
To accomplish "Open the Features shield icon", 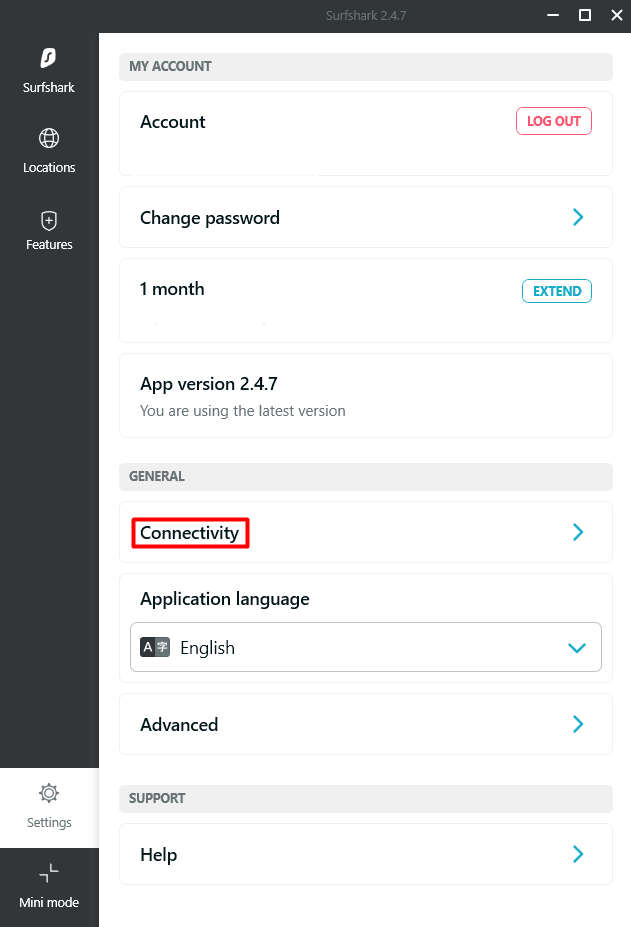I will [x=49, y=221].
